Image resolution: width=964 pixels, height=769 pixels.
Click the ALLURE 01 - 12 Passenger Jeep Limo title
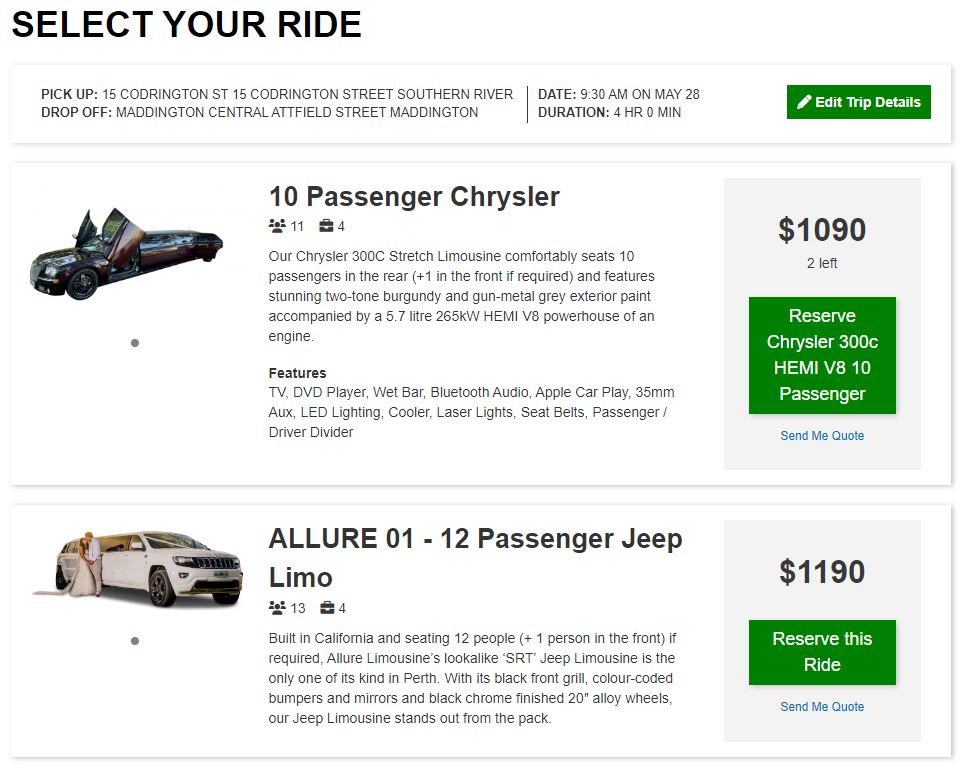click(x=475, y=557)
